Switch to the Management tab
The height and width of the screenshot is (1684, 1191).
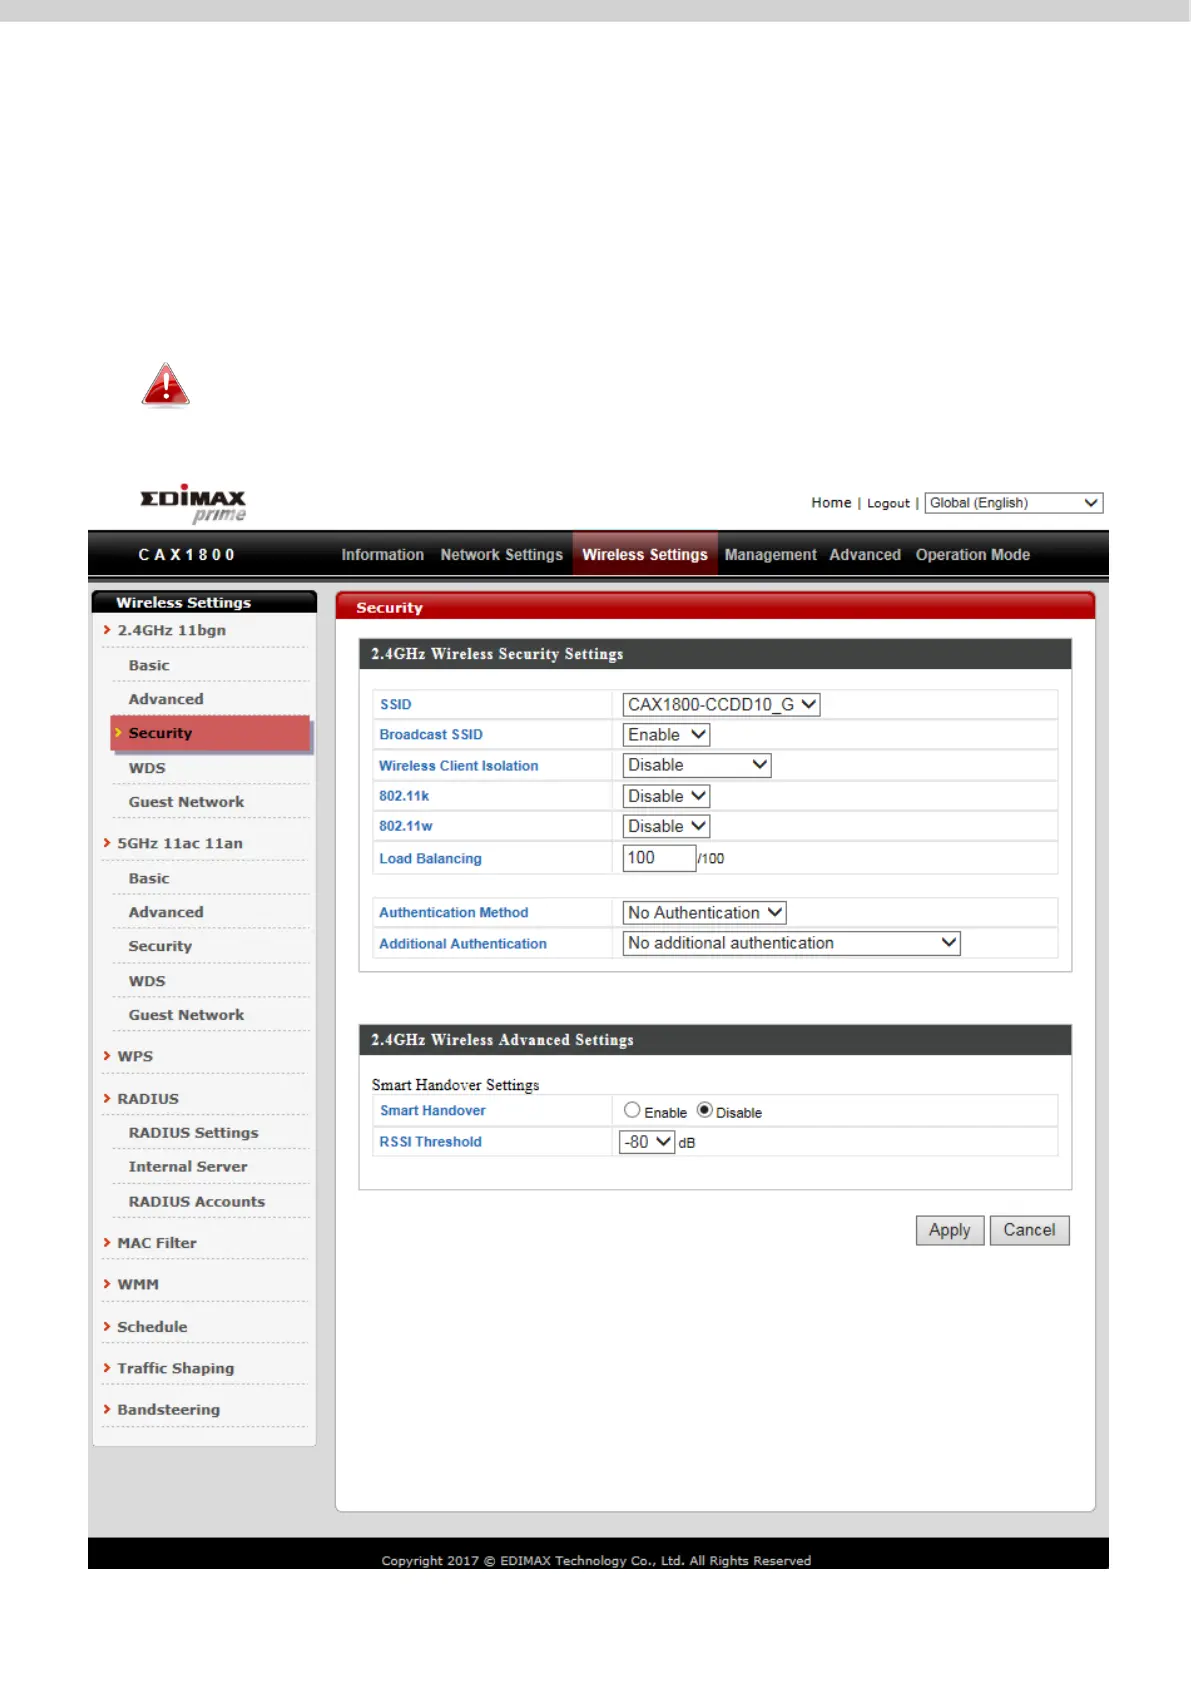(x=770, y=555)
